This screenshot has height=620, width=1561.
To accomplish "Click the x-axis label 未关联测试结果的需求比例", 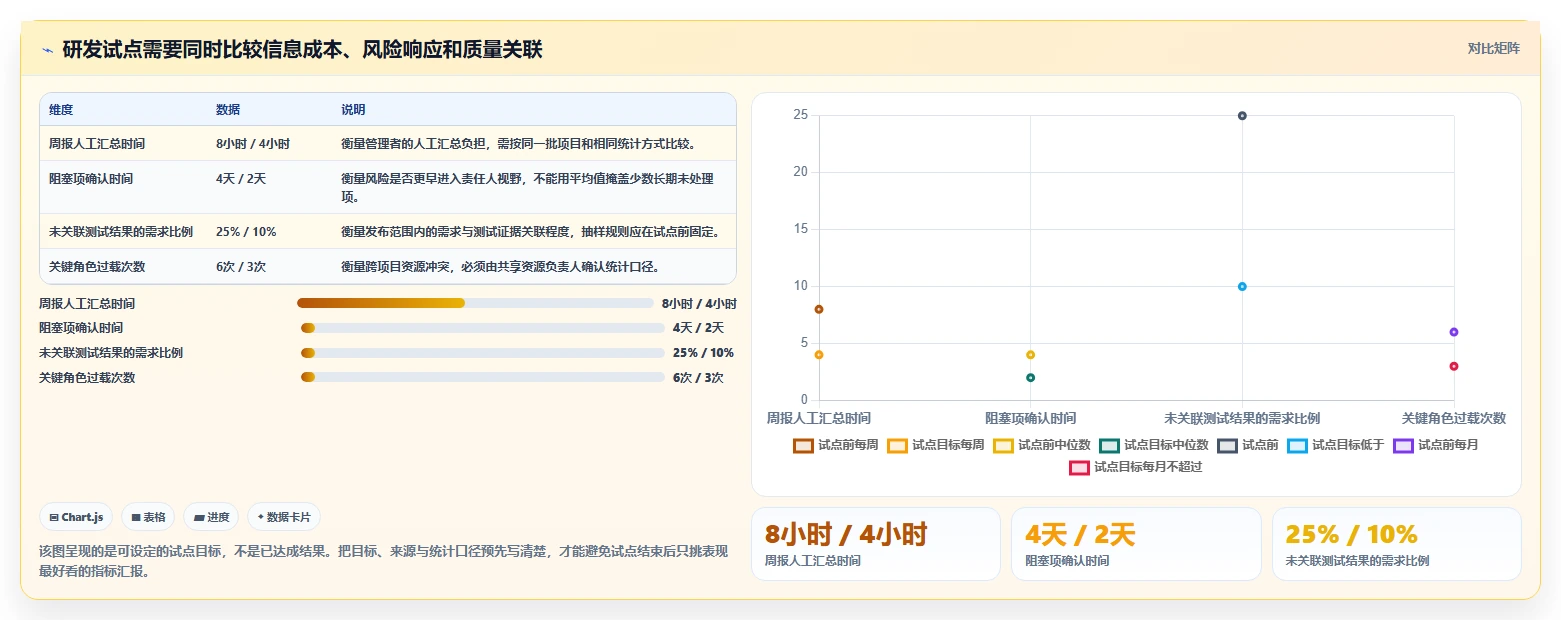I will (x=1242, y=418).
